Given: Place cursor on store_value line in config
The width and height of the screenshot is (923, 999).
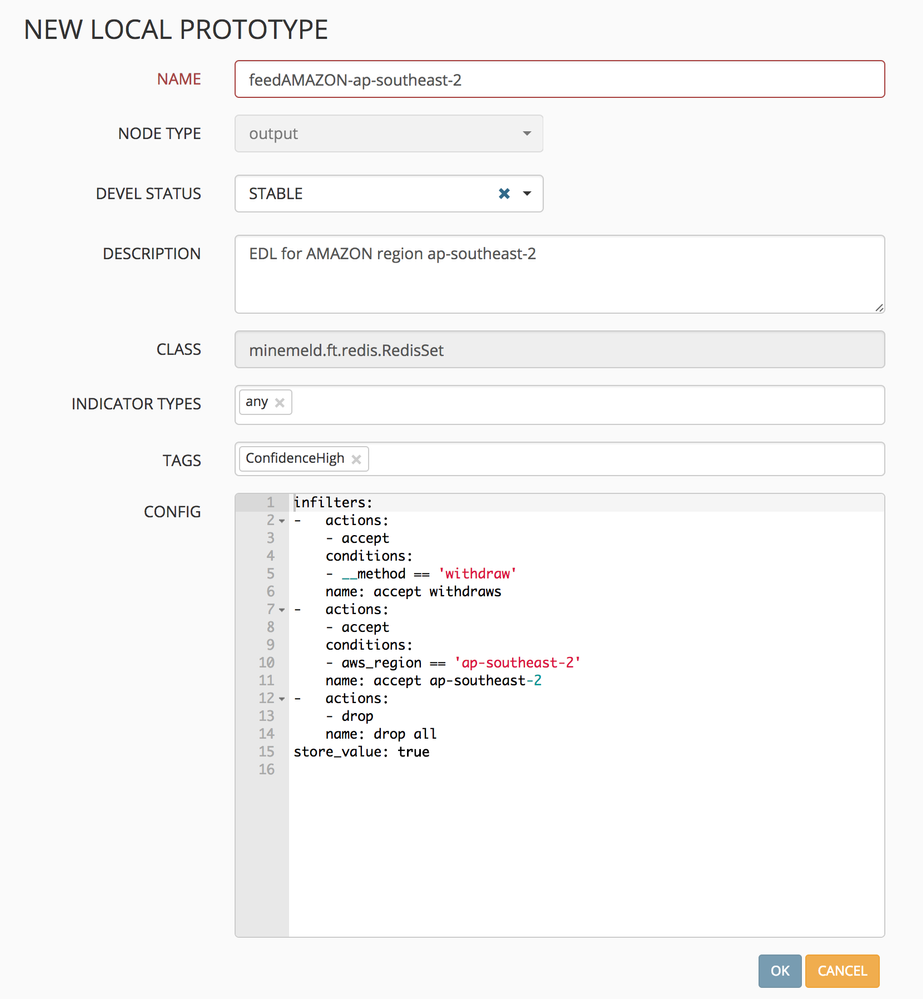Looking at the screenshot, I should point(361,752).
